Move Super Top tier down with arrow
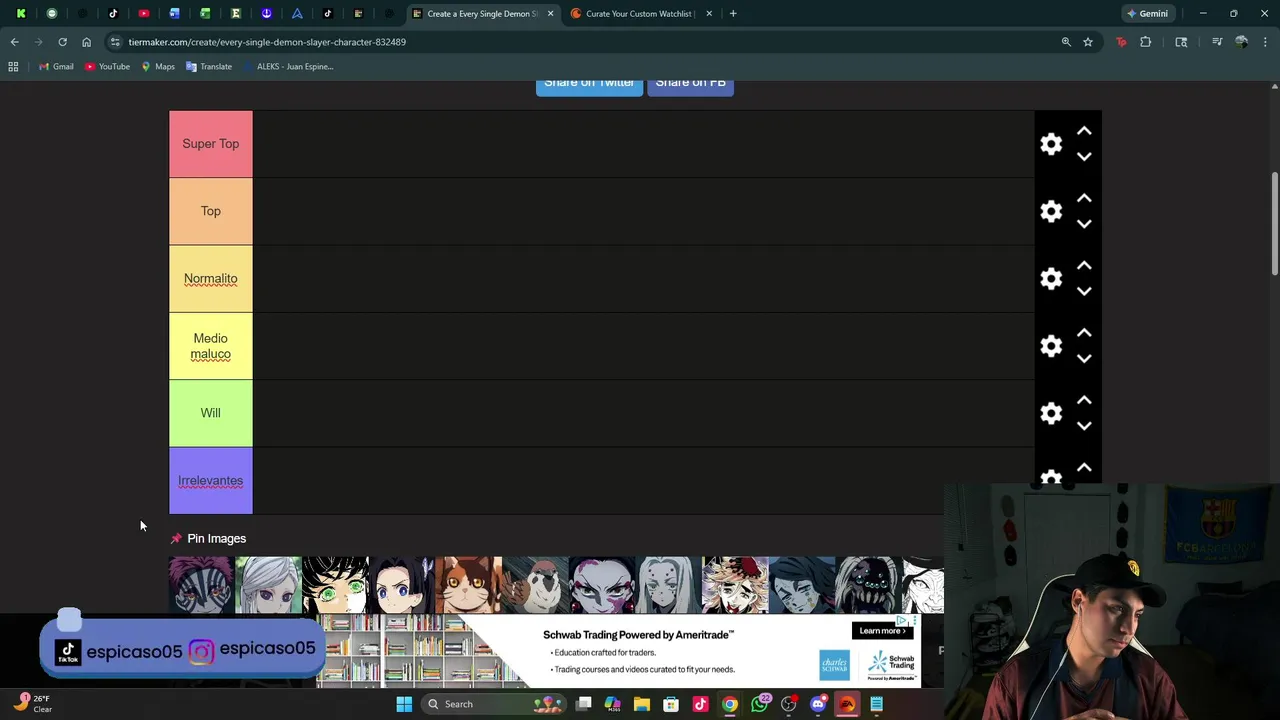This screenshot has height=720, width=1280. point(1084,157)
